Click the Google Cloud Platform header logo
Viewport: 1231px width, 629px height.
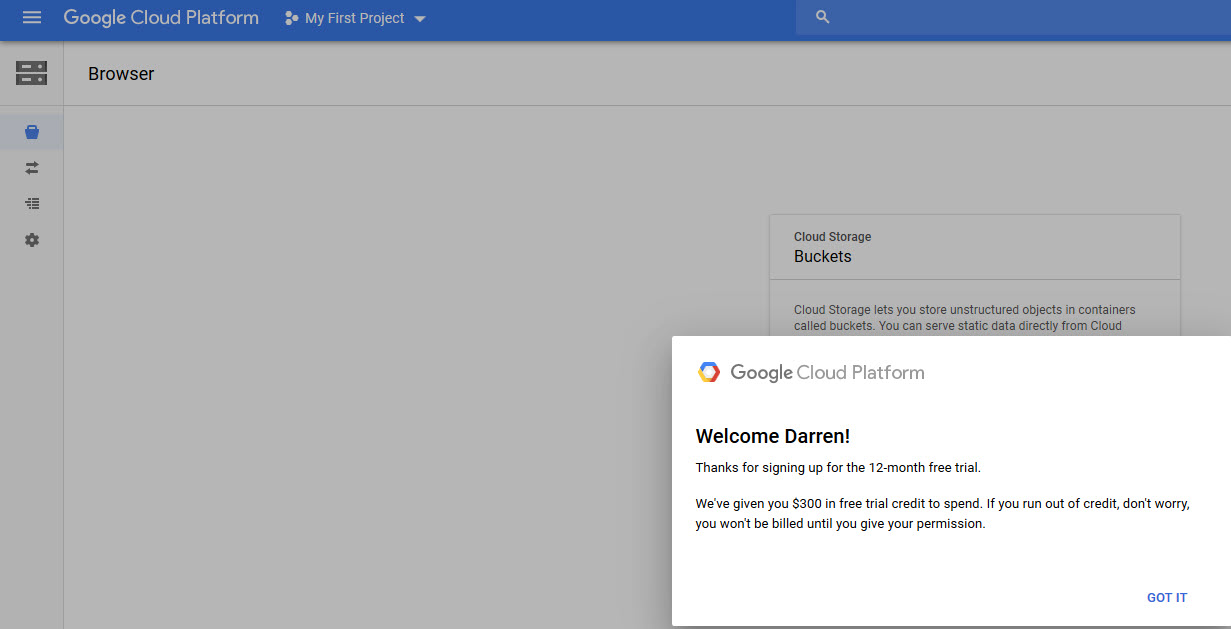click(161, 18)
